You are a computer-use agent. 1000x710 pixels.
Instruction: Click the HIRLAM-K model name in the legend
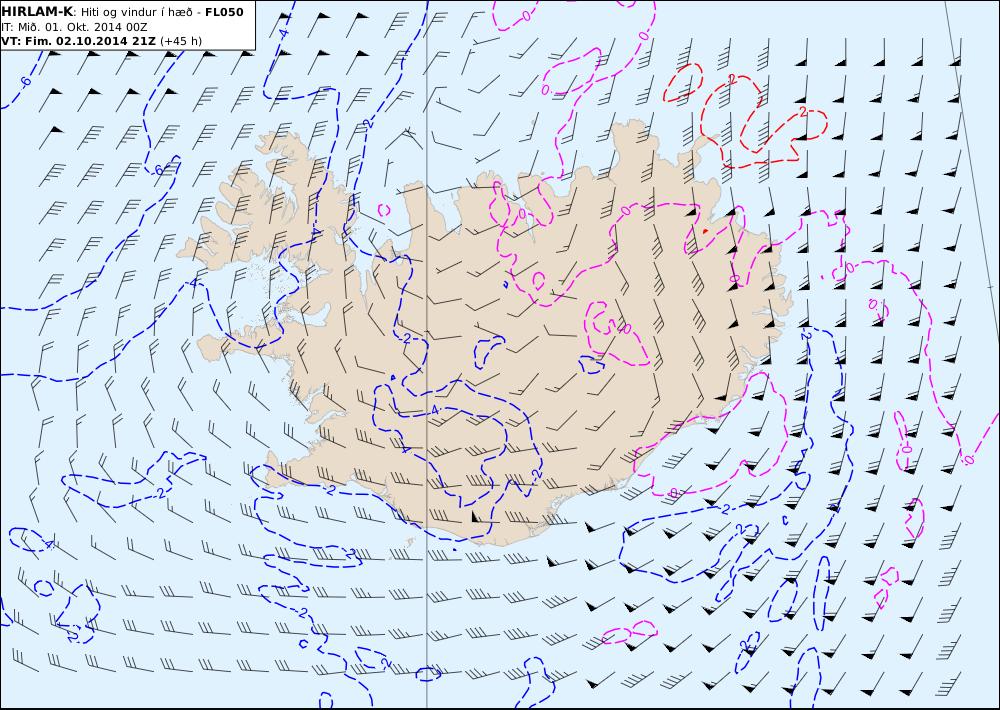(x=38, y=12)
